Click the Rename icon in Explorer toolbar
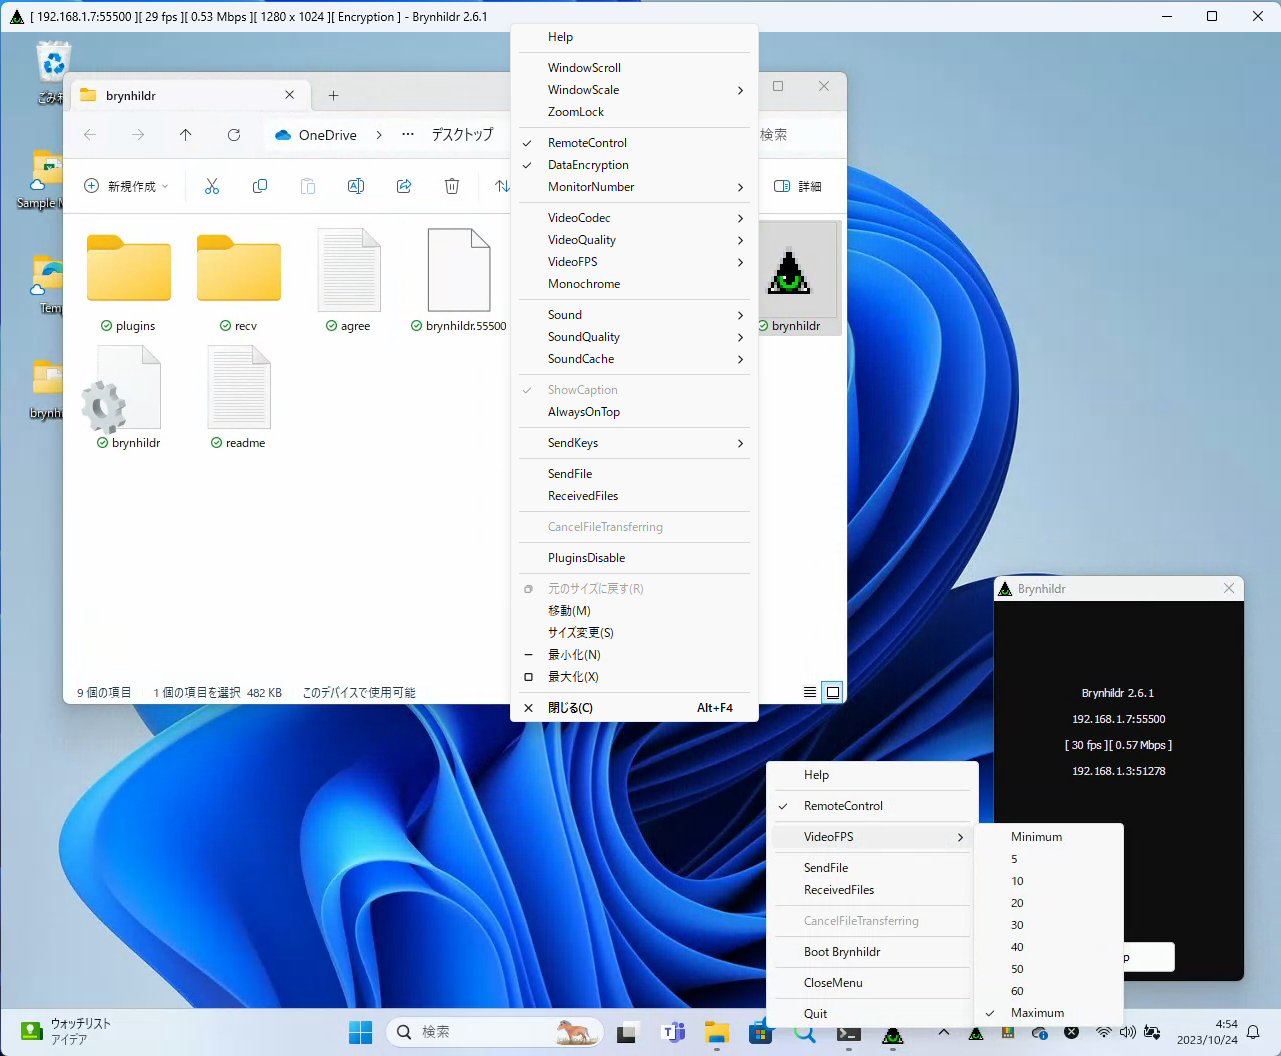 pos(356,186)
